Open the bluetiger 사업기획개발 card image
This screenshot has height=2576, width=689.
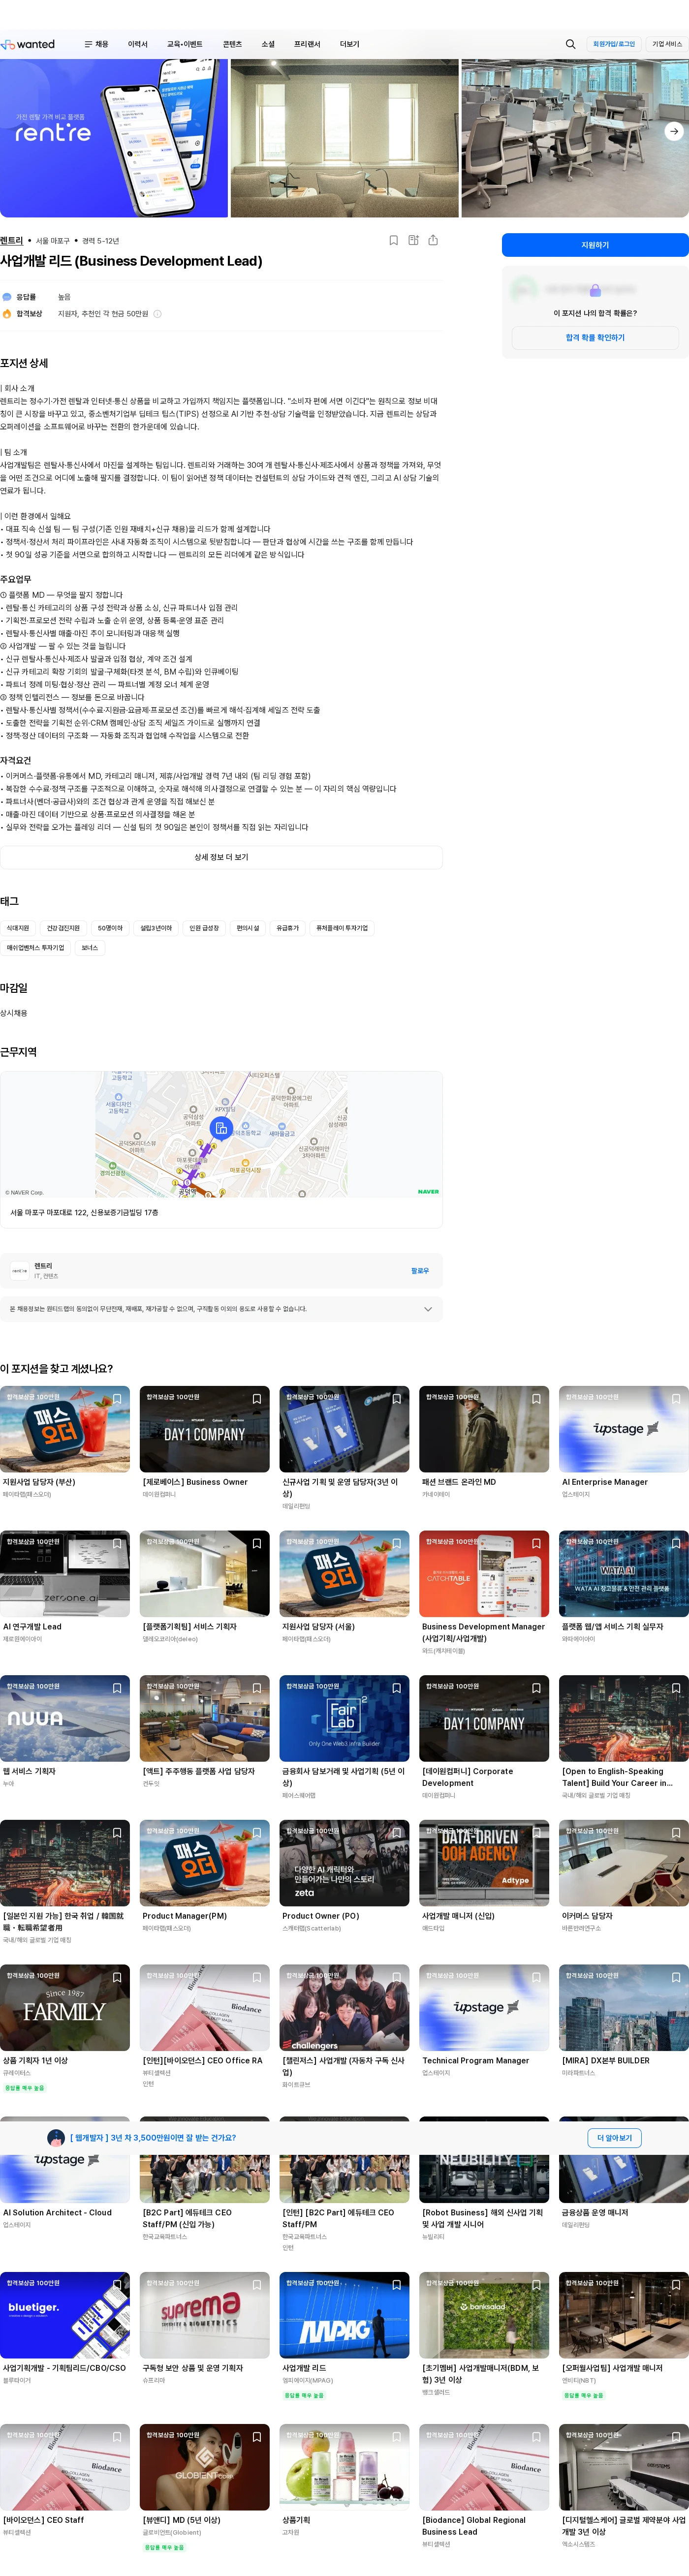[x=65, y=2315]
